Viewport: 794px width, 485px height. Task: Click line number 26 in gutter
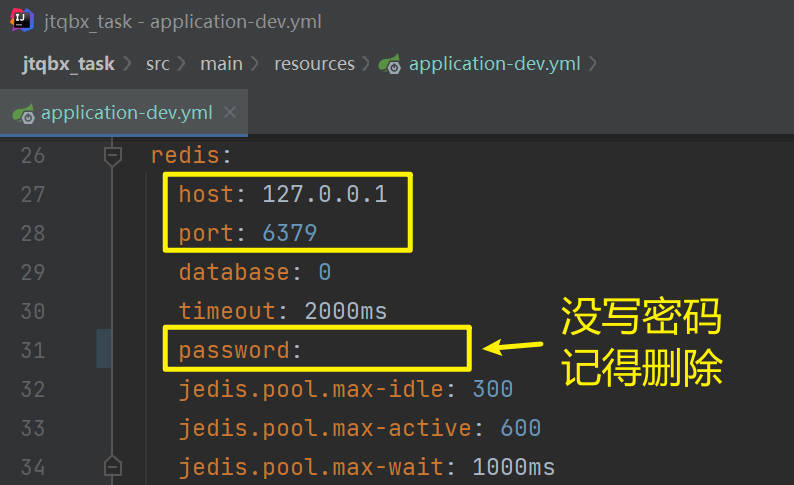click(x=33, y=156)
